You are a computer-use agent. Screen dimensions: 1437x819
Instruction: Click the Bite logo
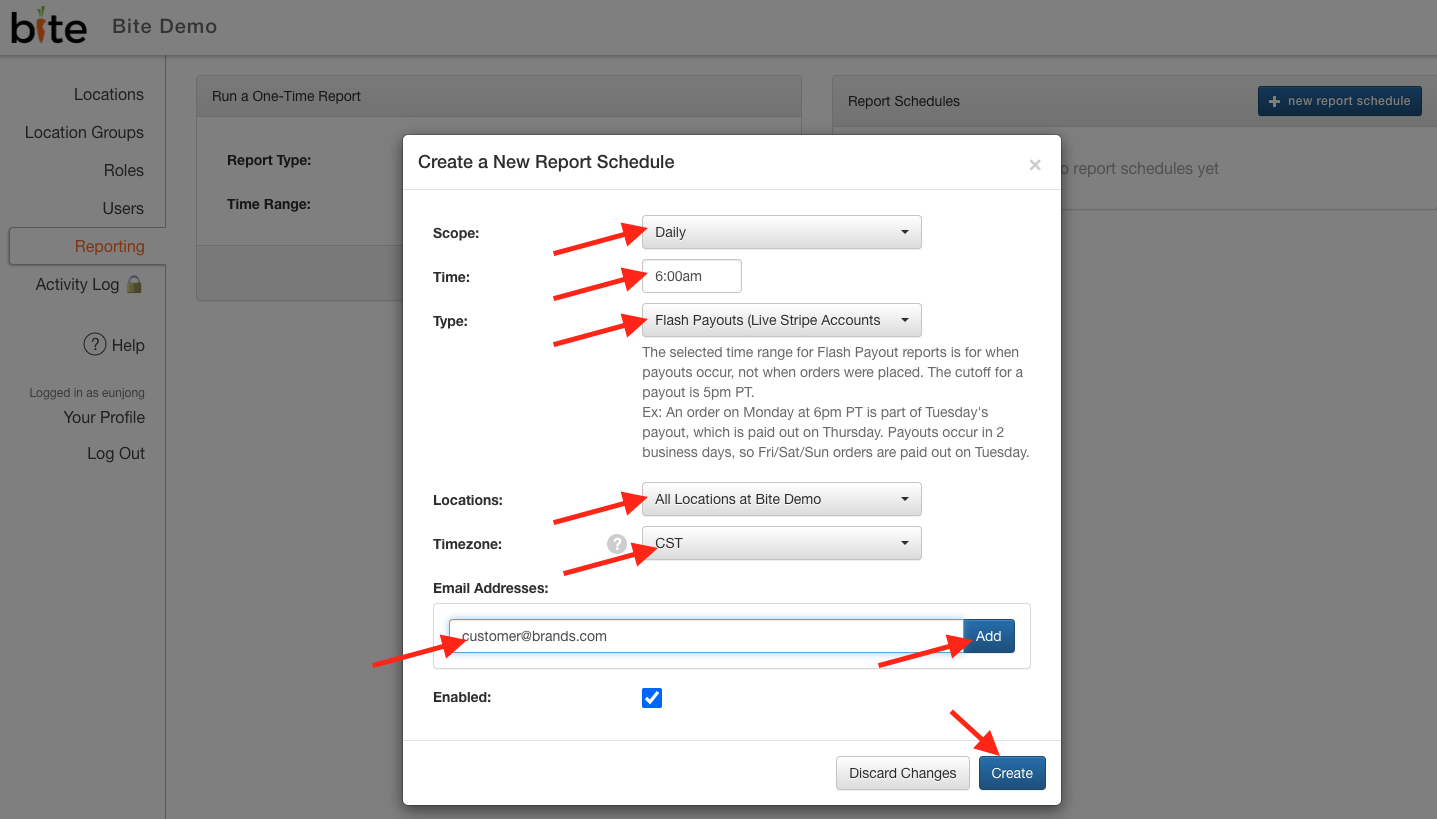point(49,26)
